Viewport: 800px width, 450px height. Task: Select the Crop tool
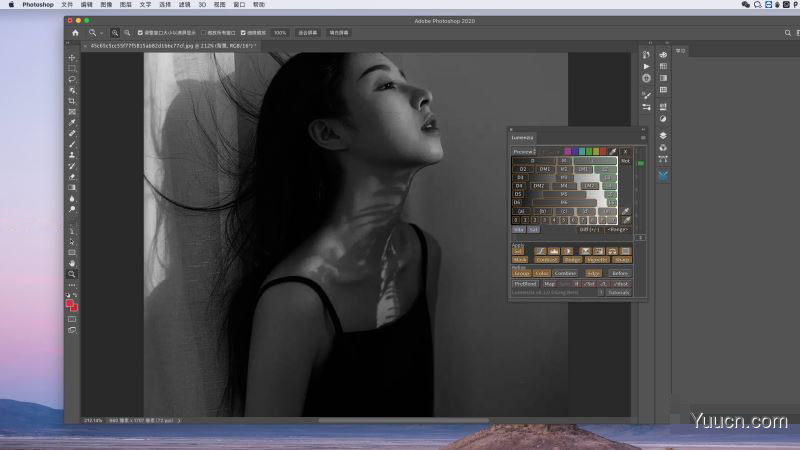tap(72, 101)
